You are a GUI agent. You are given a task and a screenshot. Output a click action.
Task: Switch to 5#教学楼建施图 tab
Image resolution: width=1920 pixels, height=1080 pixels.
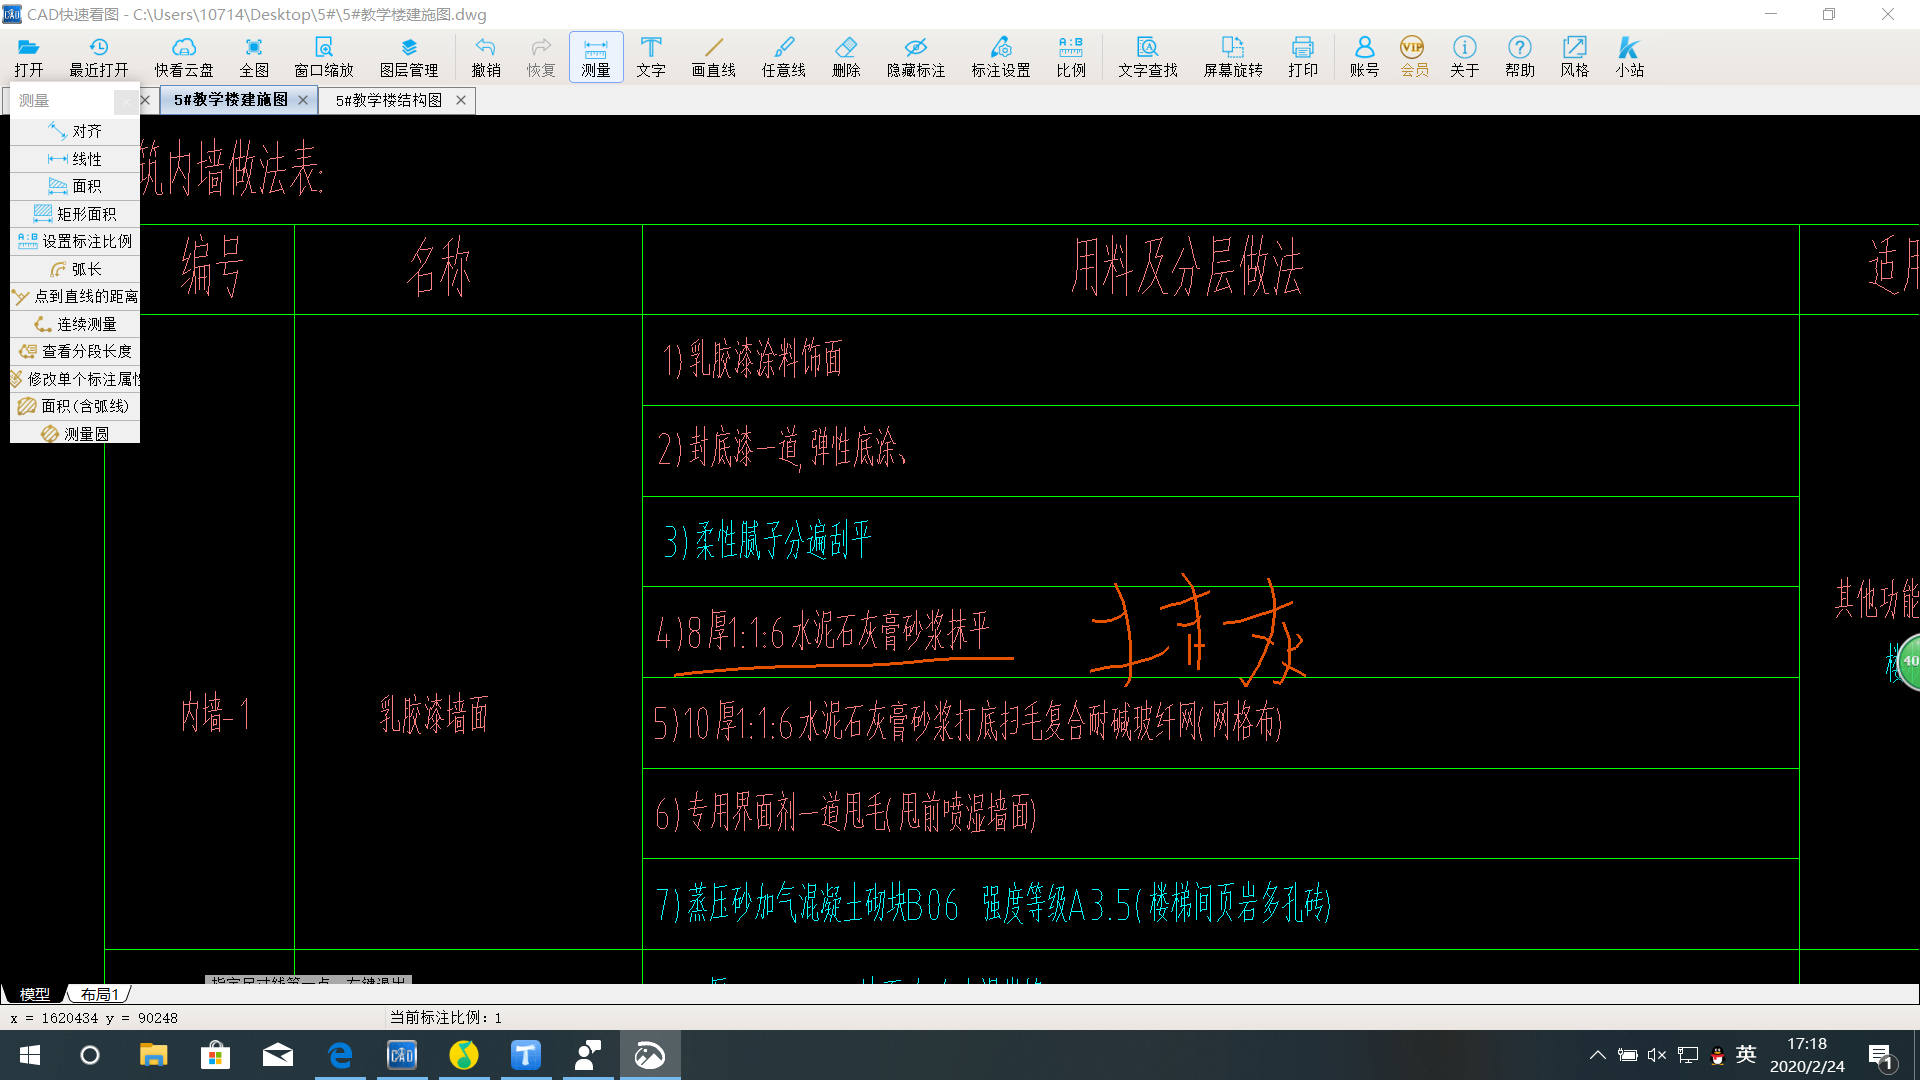(x=230, y=100)
